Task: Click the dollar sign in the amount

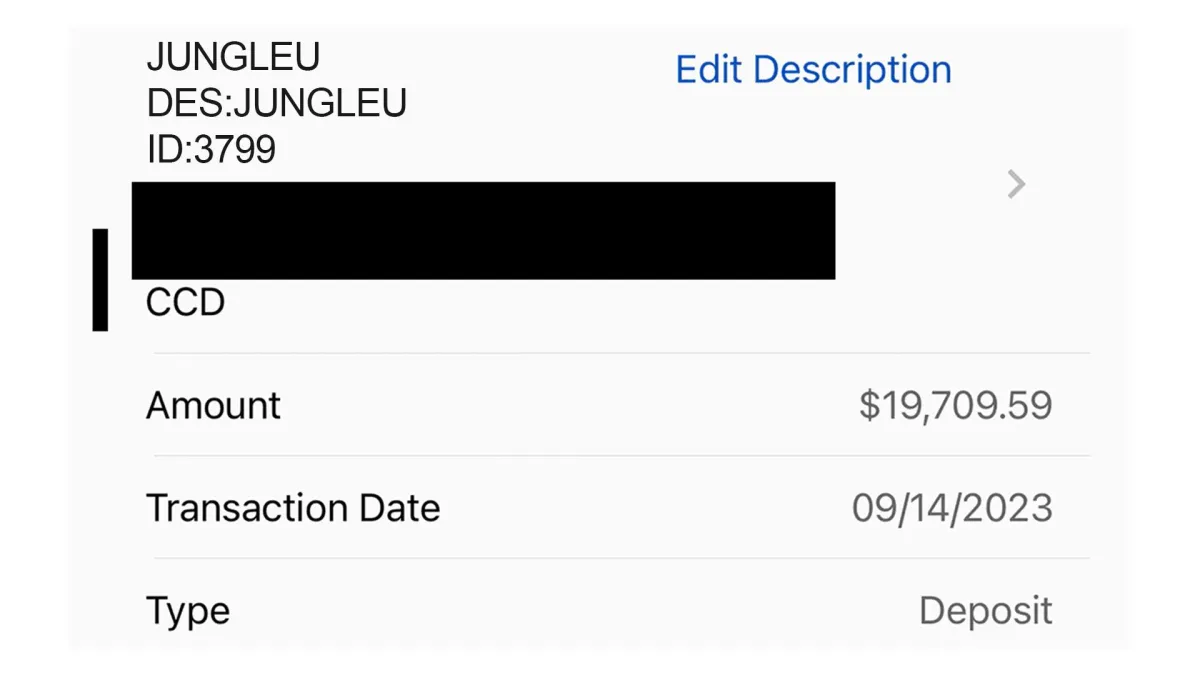Action: click(869, 405)
